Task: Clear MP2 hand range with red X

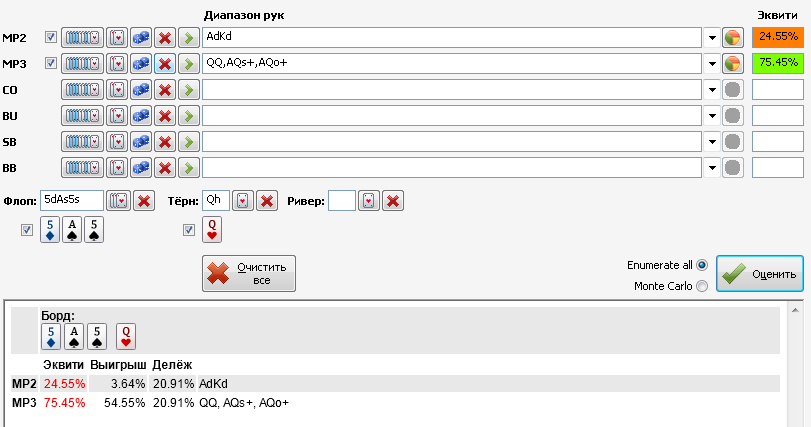Action: click(x=165, y=38)
